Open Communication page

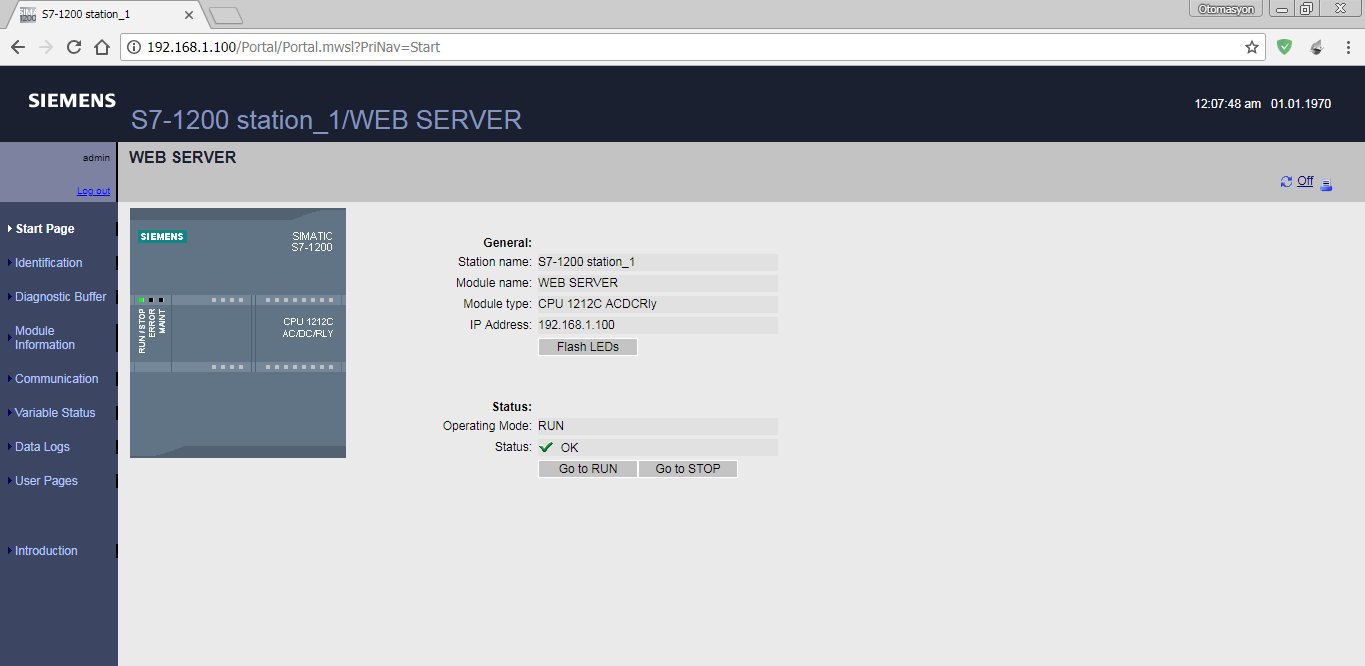point(57,379)
